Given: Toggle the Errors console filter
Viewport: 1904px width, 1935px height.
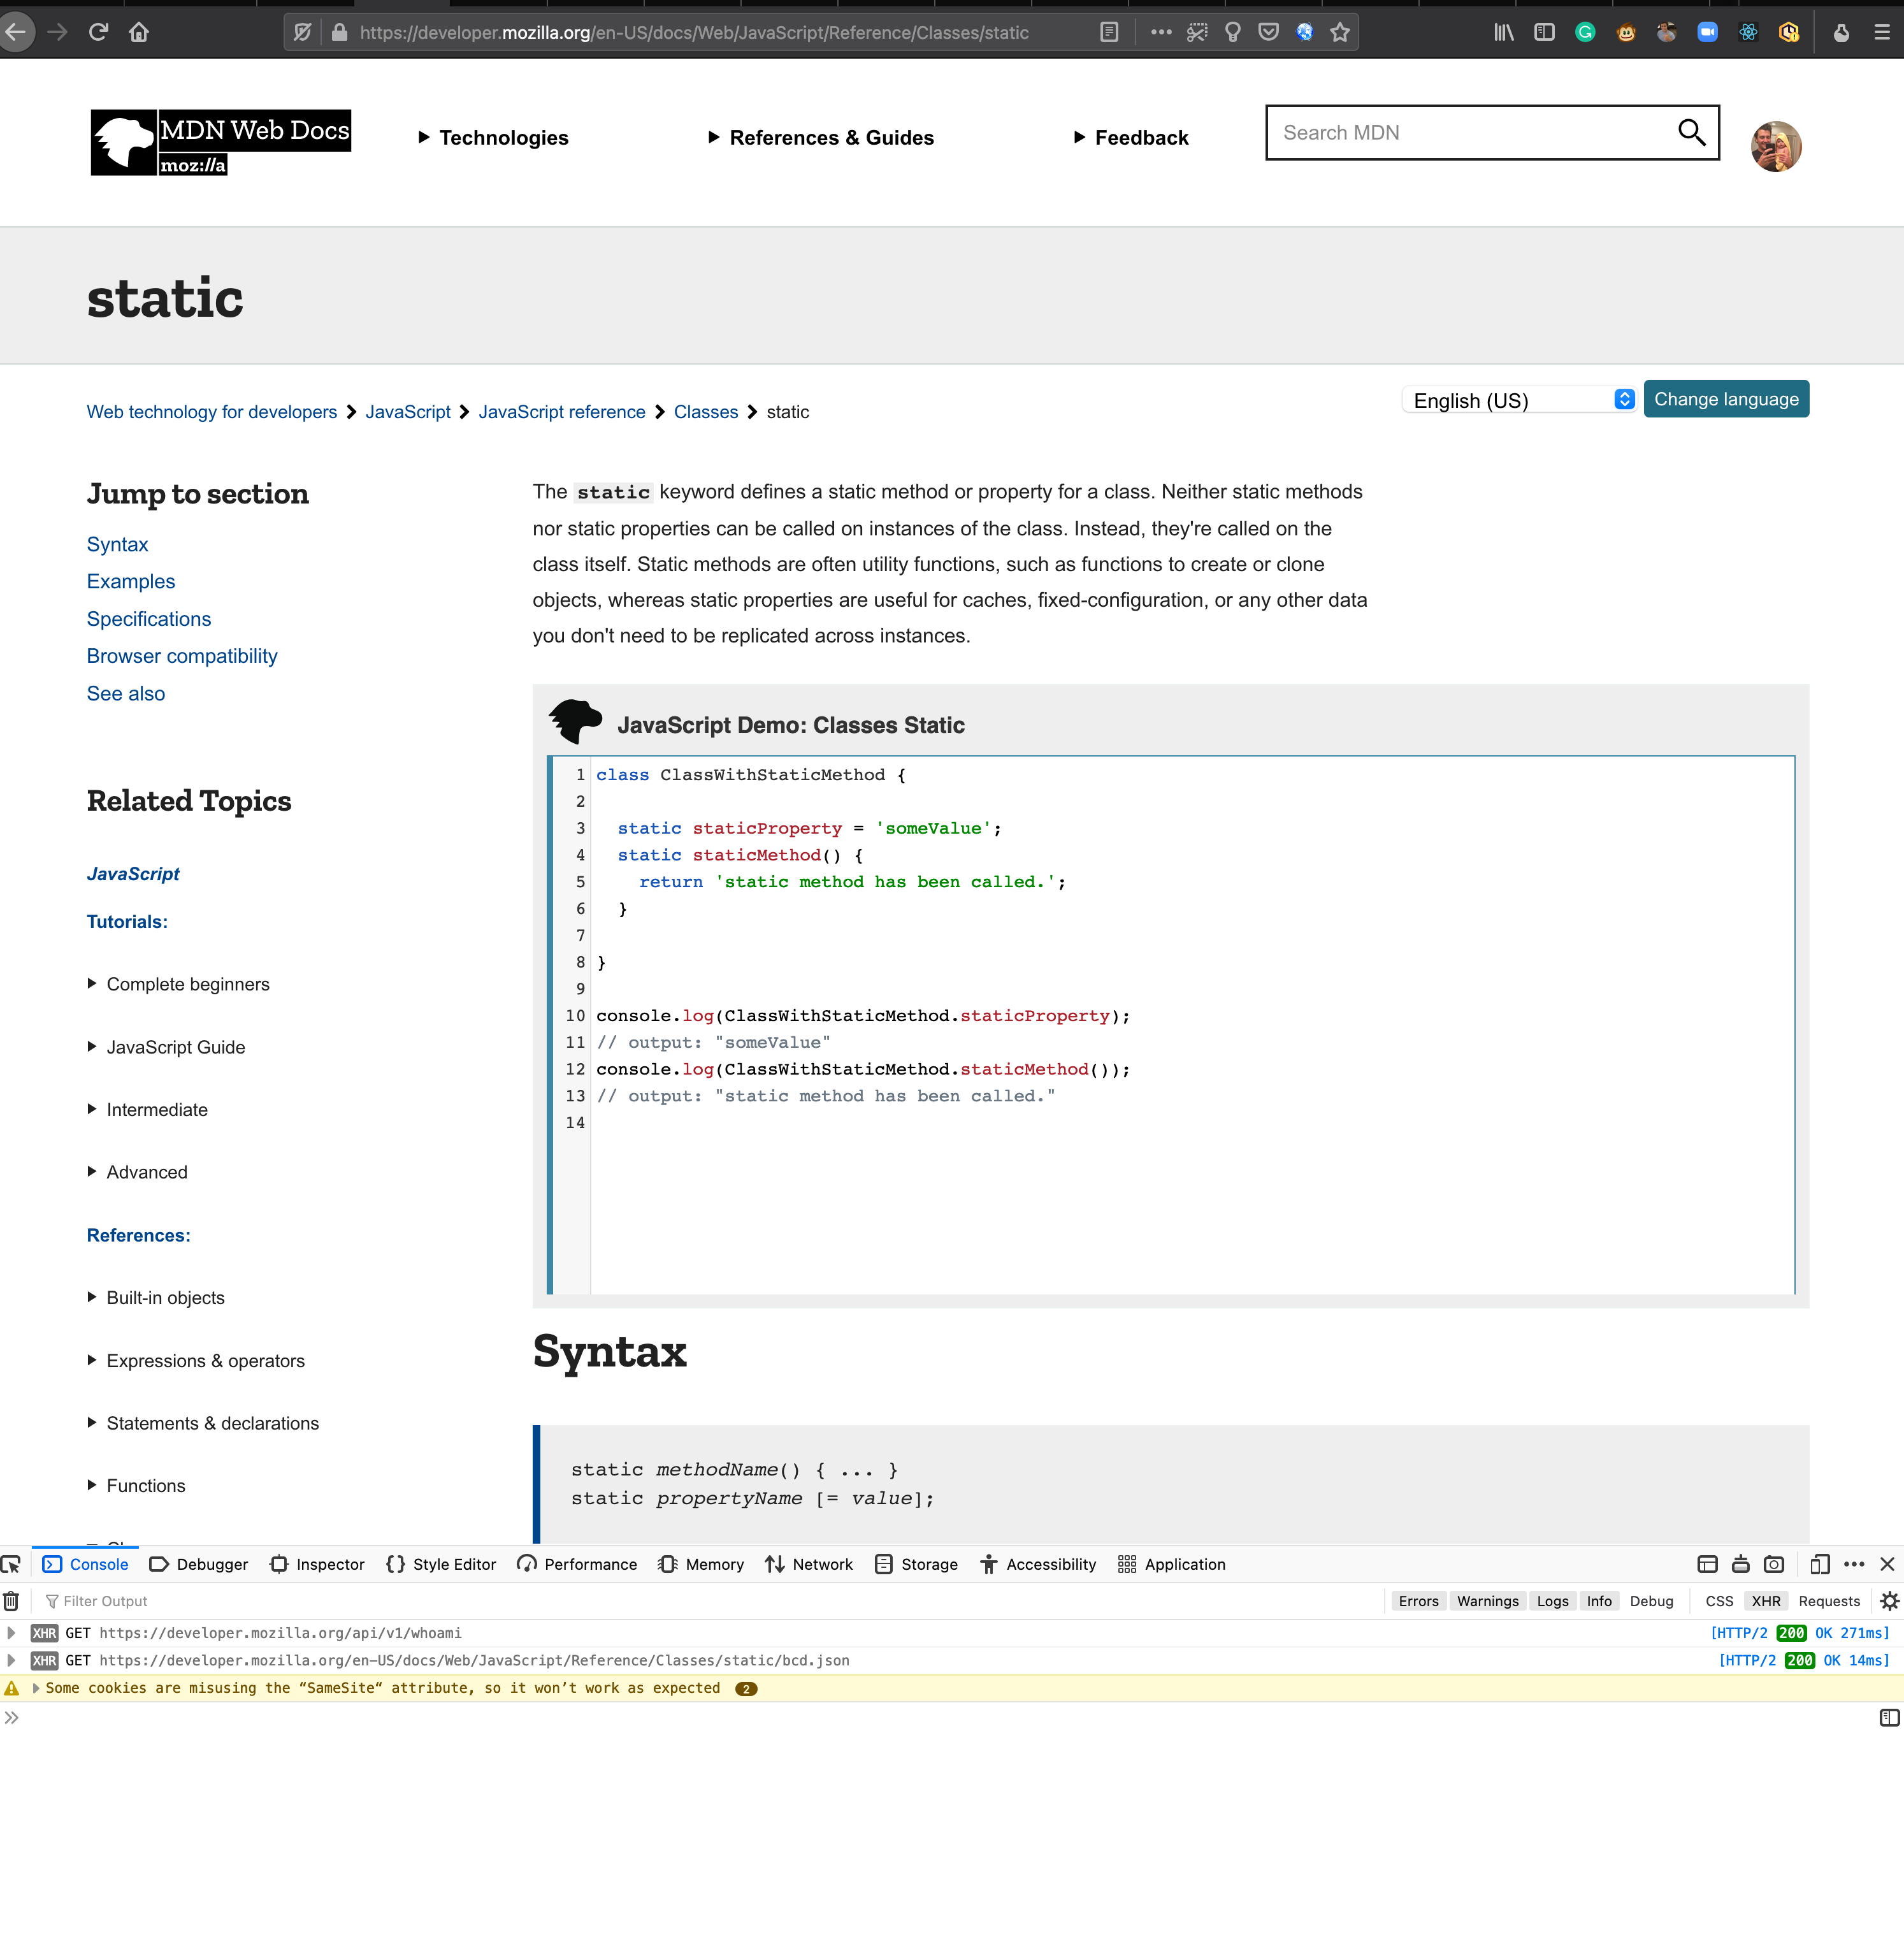Looking at the screenshot, I should (1418, 1601).
